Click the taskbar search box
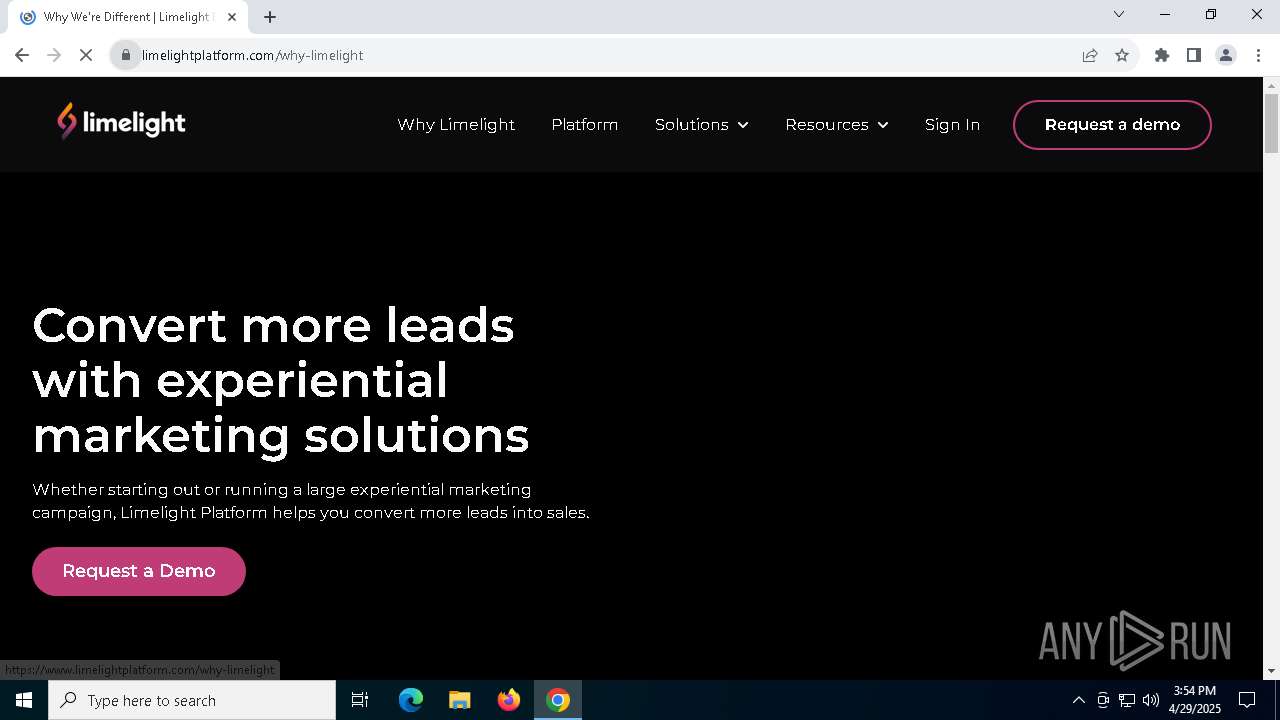The width and height of the screenshot is (1280, 720). coord(192,700)
